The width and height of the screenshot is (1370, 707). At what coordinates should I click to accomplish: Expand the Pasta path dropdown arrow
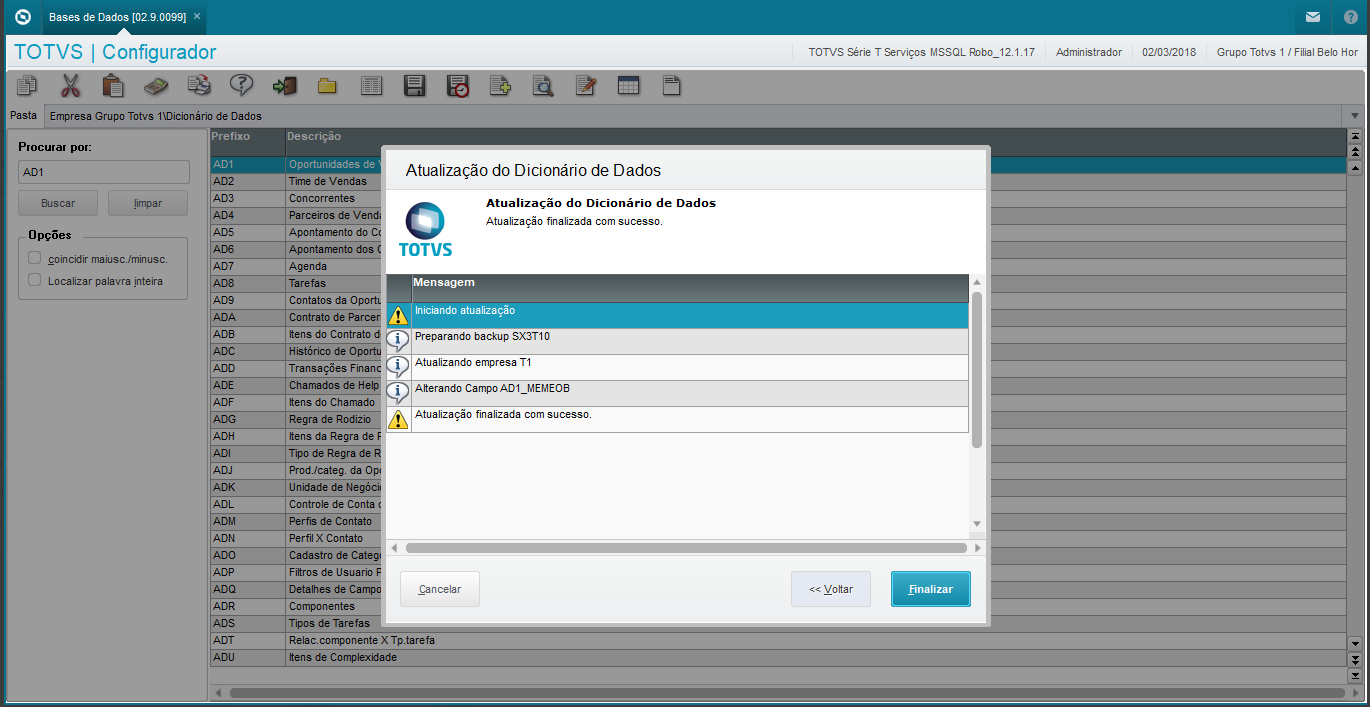(1355, 116)
